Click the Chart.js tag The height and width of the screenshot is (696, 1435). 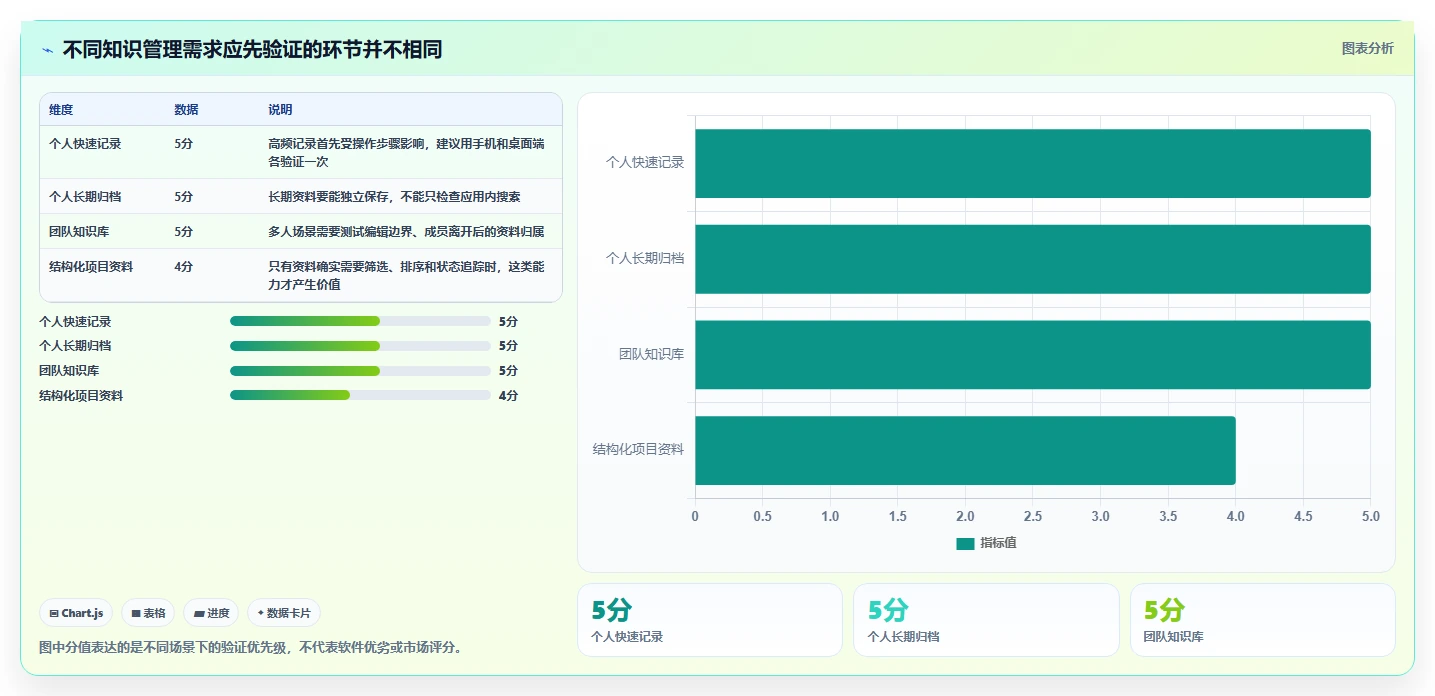click(x=76, y=613)
